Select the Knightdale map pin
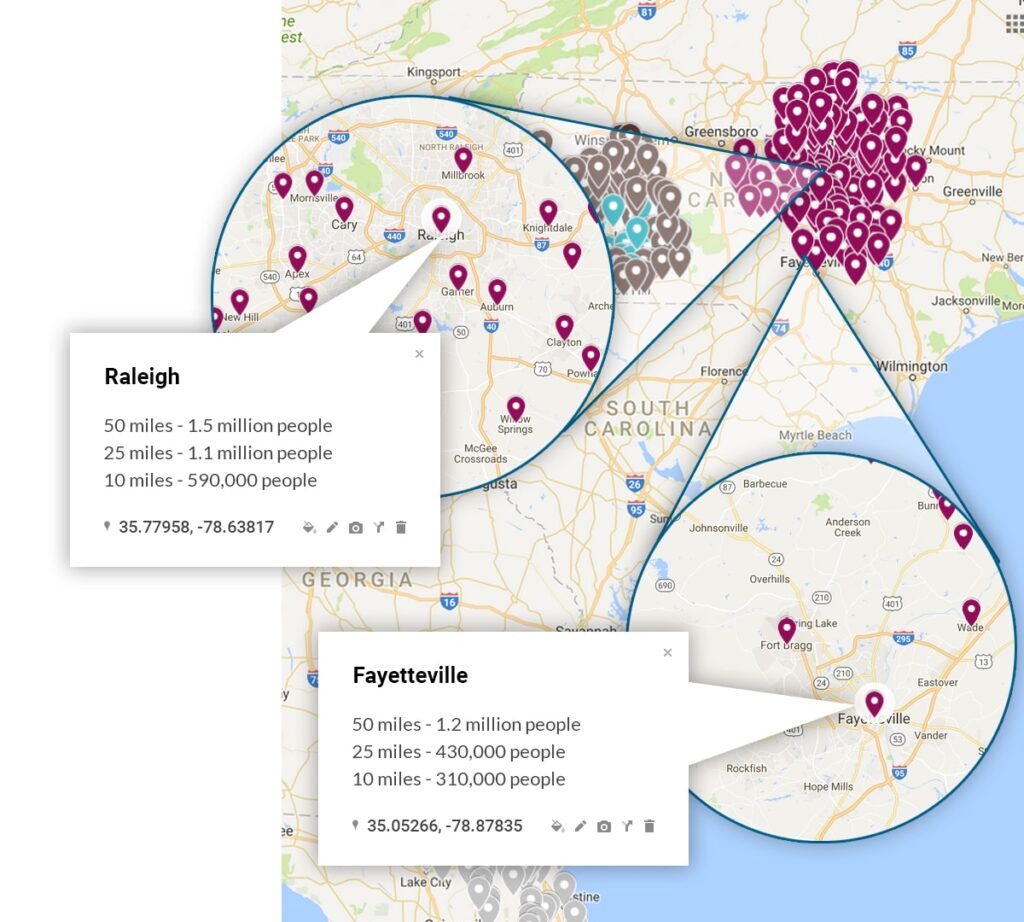This screenshot has height=922, width=1024. click(x=549, y=212)
